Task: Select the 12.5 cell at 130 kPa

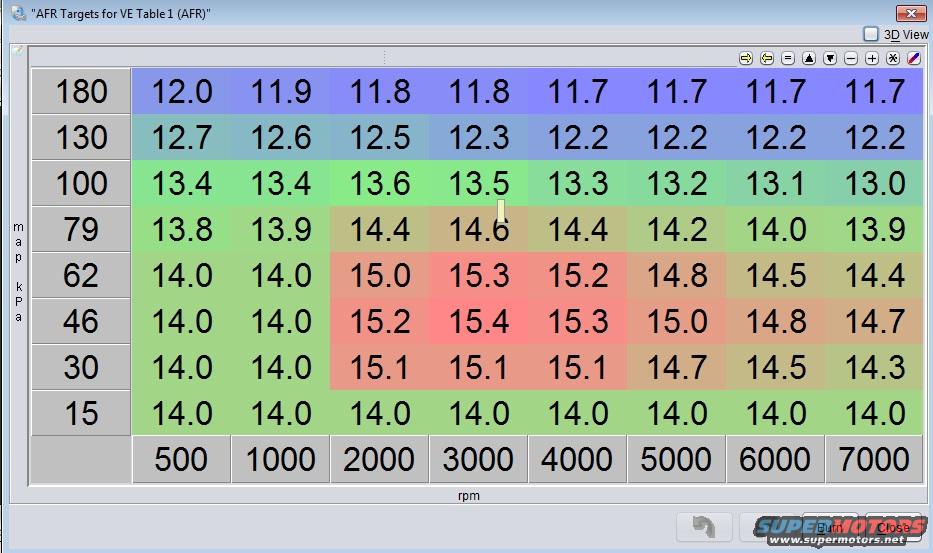Action: point(379,138)
